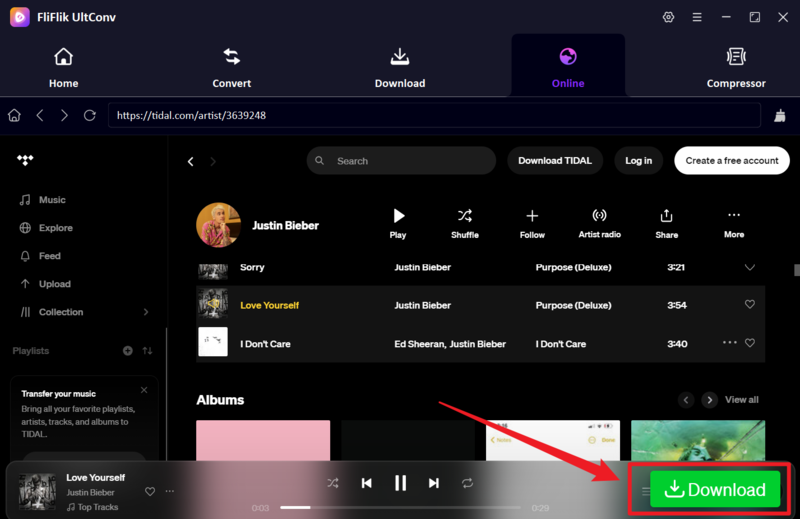Open Justin Bieber artist photo
The width and height of the screenshot is (800, 519).
(218, 225)
